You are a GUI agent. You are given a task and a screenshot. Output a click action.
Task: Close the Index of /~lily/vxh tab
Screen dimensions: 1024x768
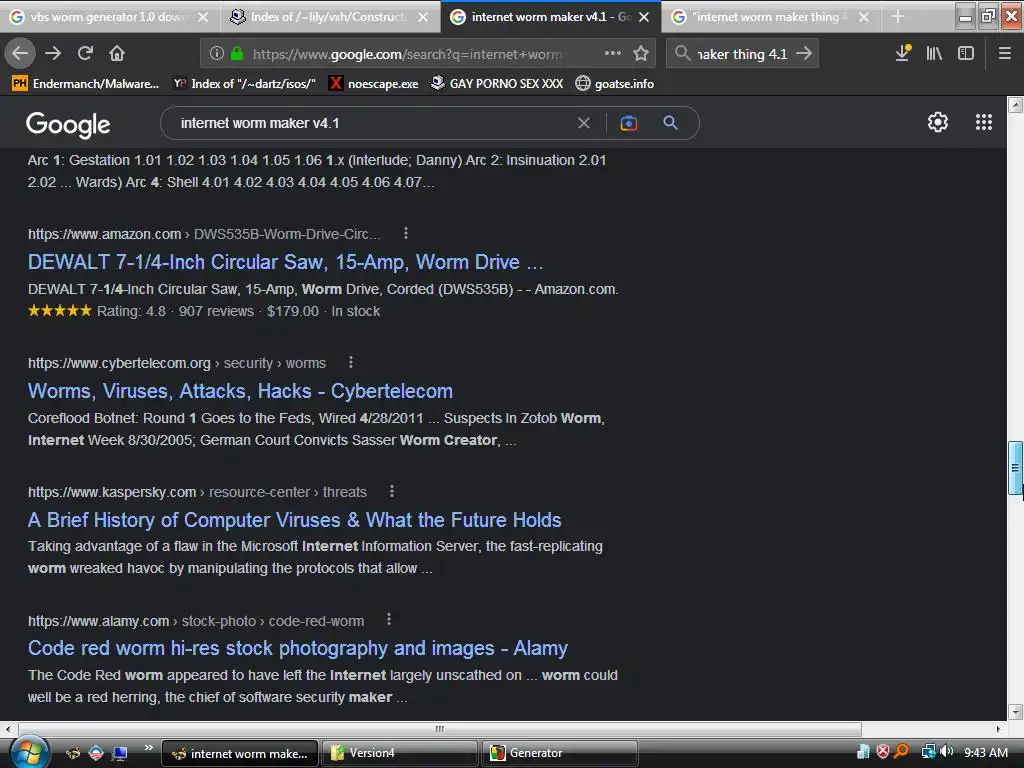coord(423,17)
